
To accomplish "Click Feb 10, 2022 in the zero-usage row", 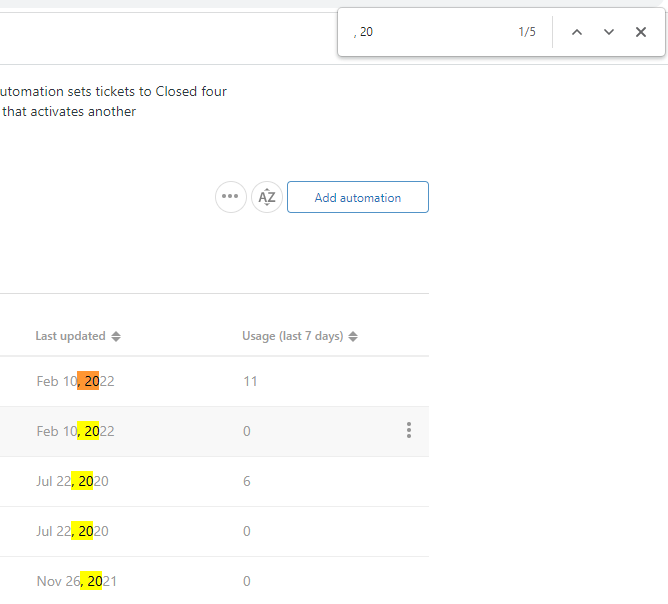I will pyautogui.click(x=75, y=431).
